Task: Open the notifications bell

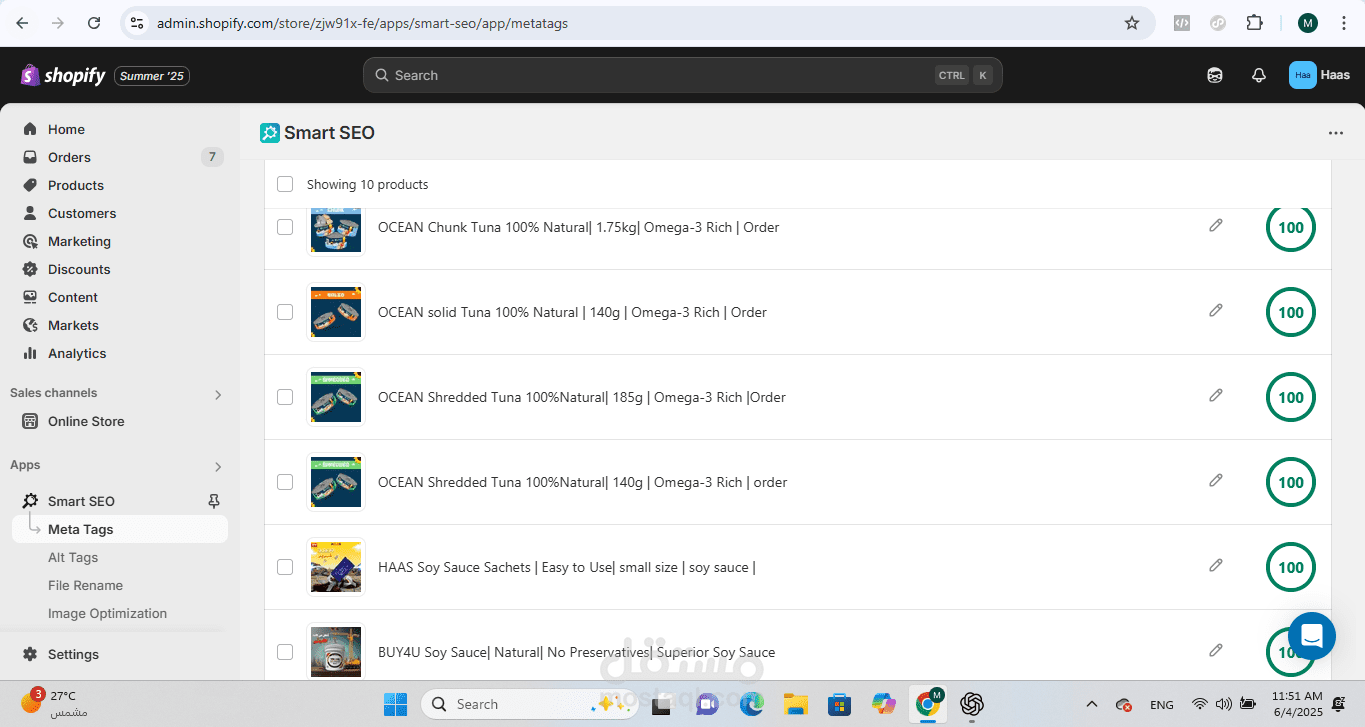Action: (x=1259, y=75)
